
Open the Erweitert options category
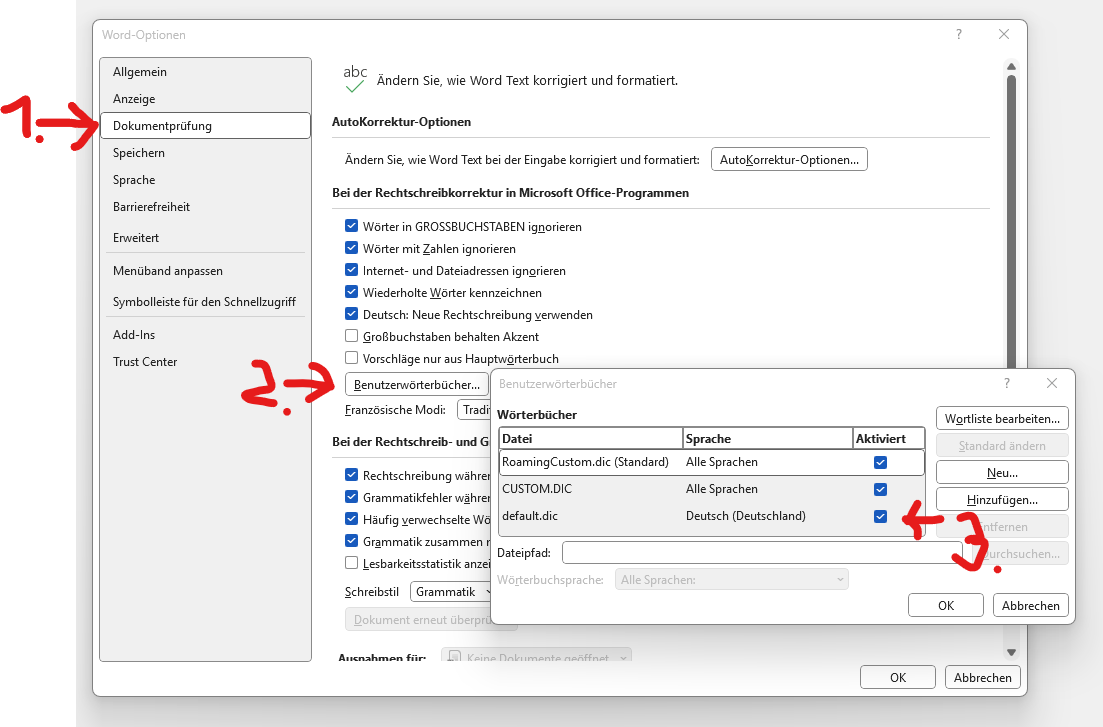tap(205, 238)
